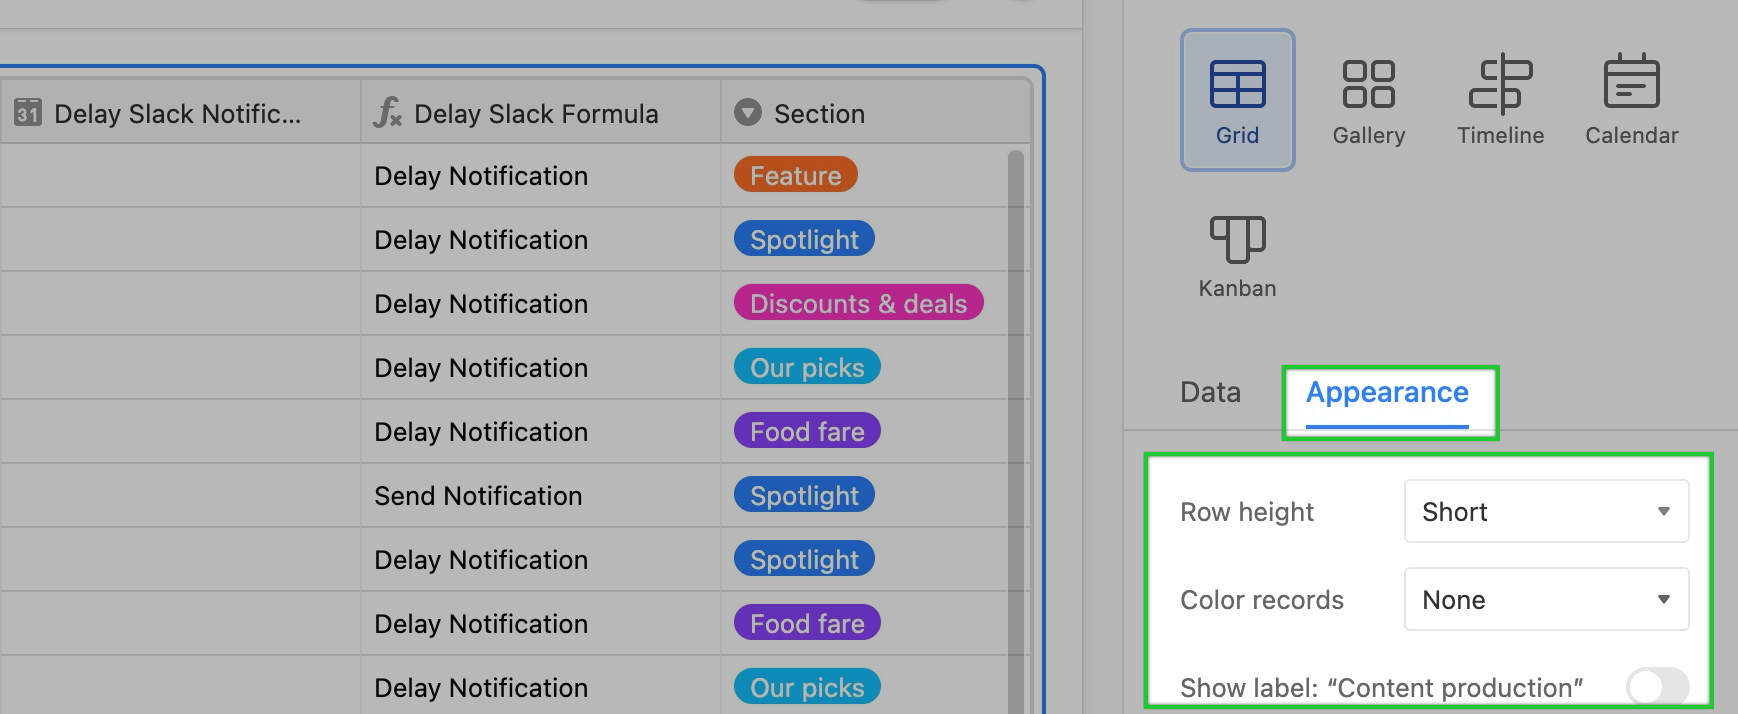This screenshot has height=714, width=1738.
Task: Toggle Show label "Content production" switch
Action: coord(1657,686)
